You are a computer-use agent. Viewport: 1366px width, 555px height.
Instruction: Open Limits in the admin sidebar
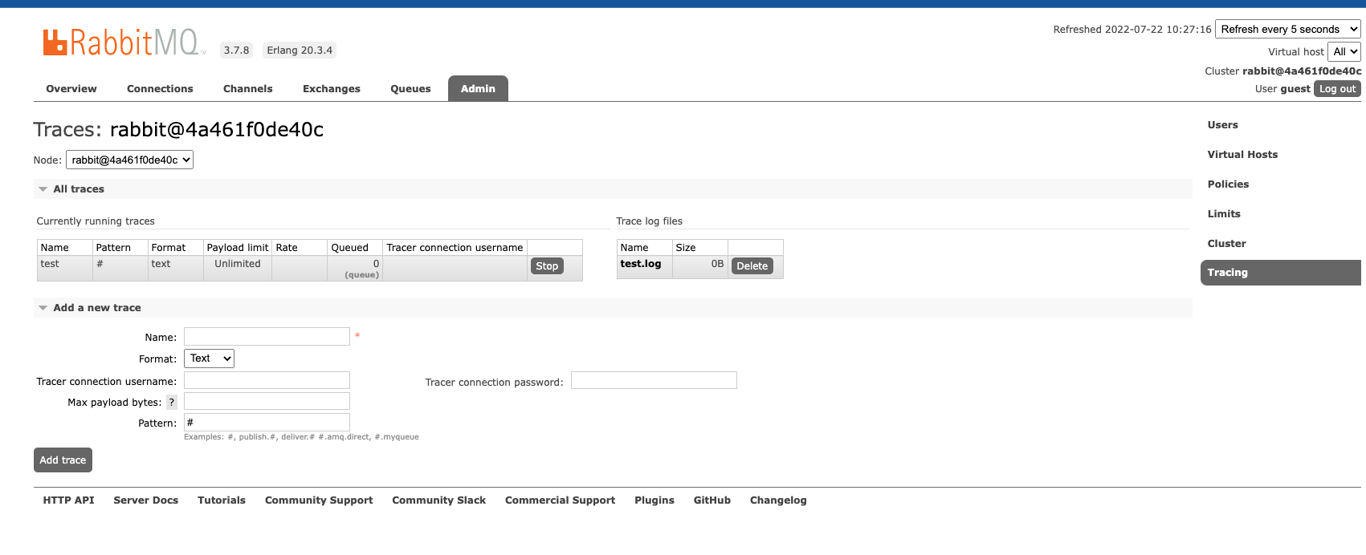[1224, 214]
